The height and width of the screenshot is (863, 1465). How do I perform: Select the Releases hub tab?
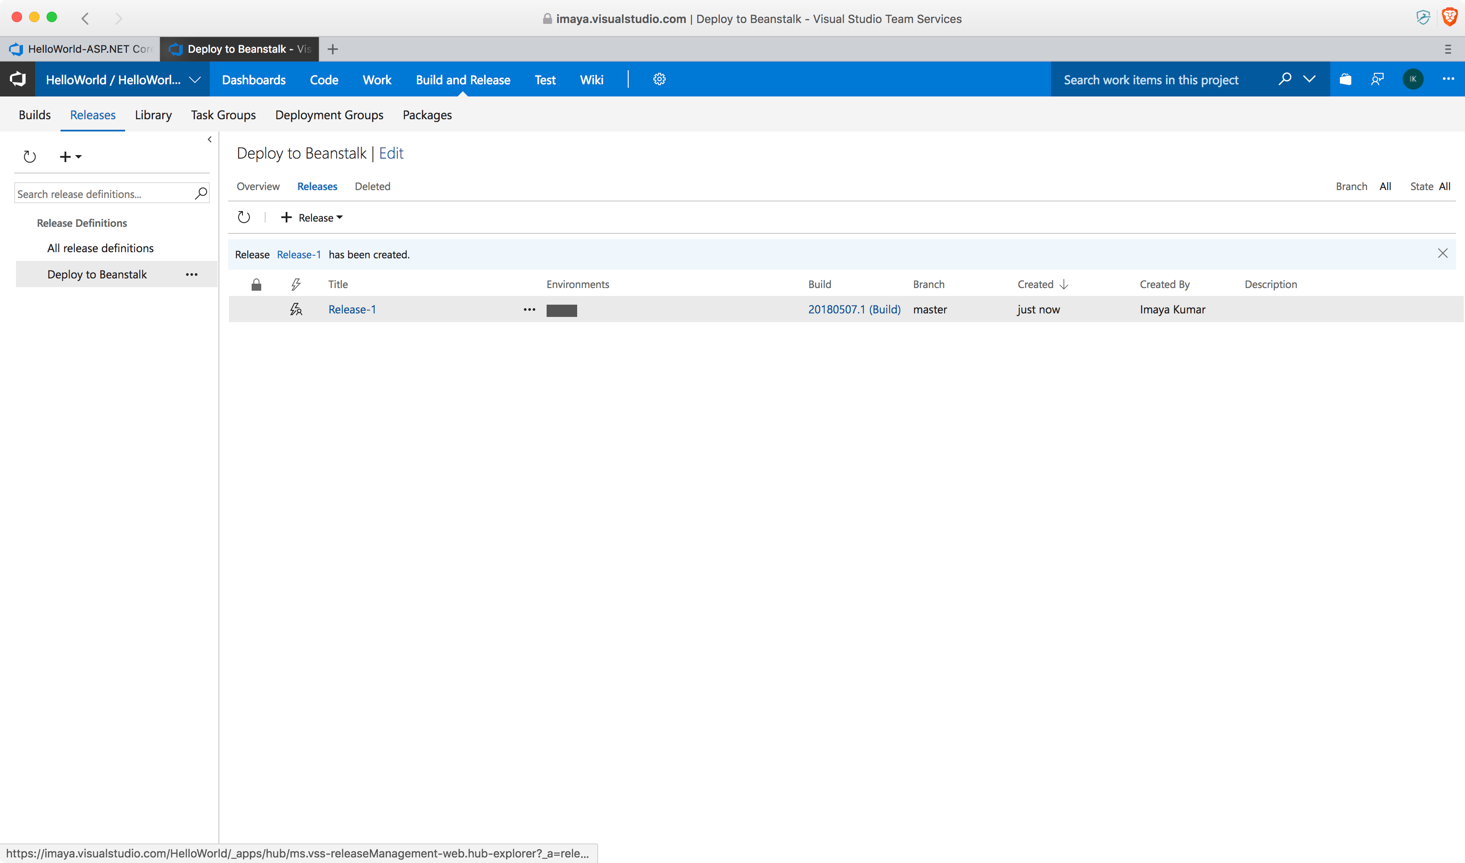pos(93,115)
